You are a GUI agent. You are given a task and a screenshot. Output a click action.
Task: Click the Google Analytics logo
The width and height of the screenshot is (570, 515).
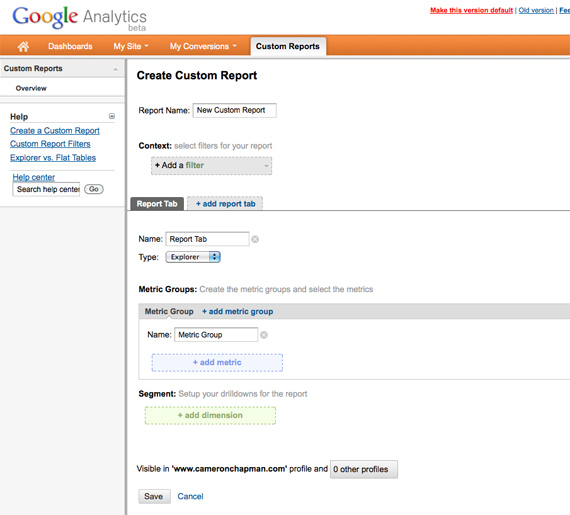point(80,18)
